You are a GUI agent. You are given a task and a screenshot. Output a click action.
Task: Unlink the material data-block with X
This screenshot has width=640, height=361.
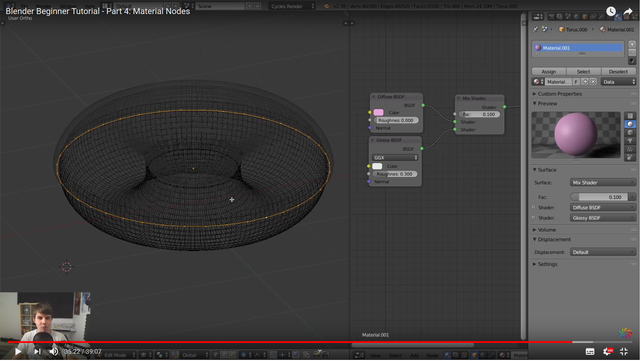(593, 82)
